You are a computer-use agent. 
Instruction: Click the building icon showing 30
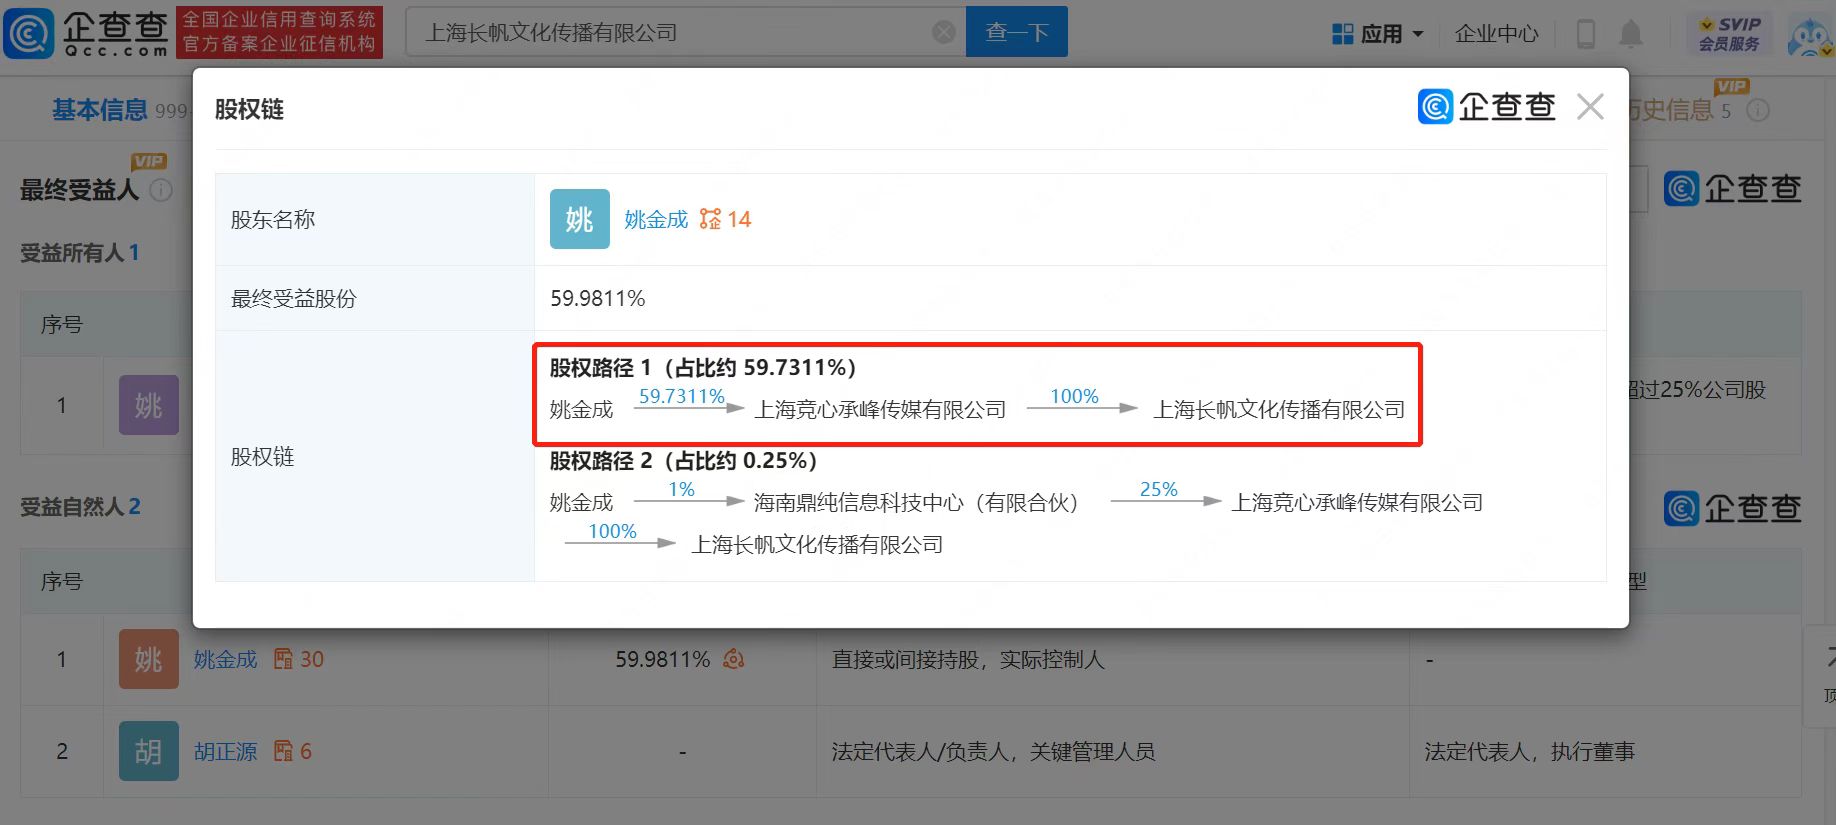tap(298, 660)
